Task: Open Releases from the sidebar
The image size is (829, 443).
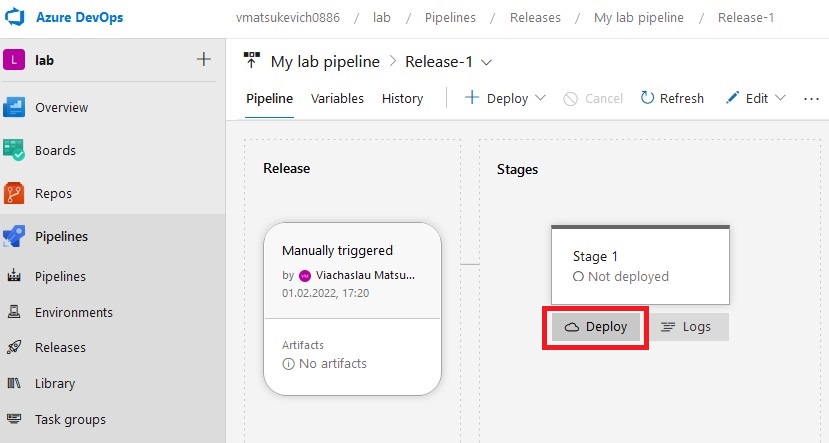Action: tap(60, 348)
